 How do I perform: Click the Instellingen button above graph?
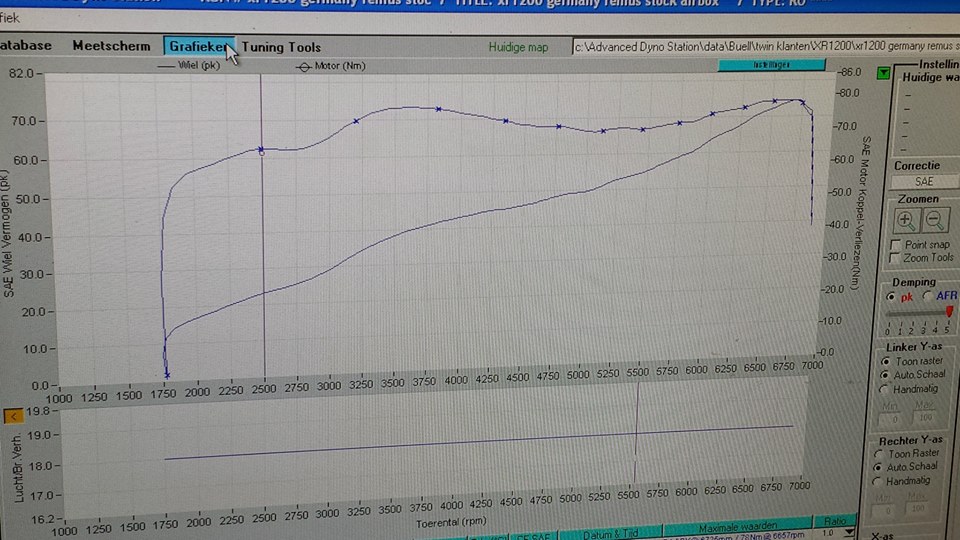coord(771,65)
